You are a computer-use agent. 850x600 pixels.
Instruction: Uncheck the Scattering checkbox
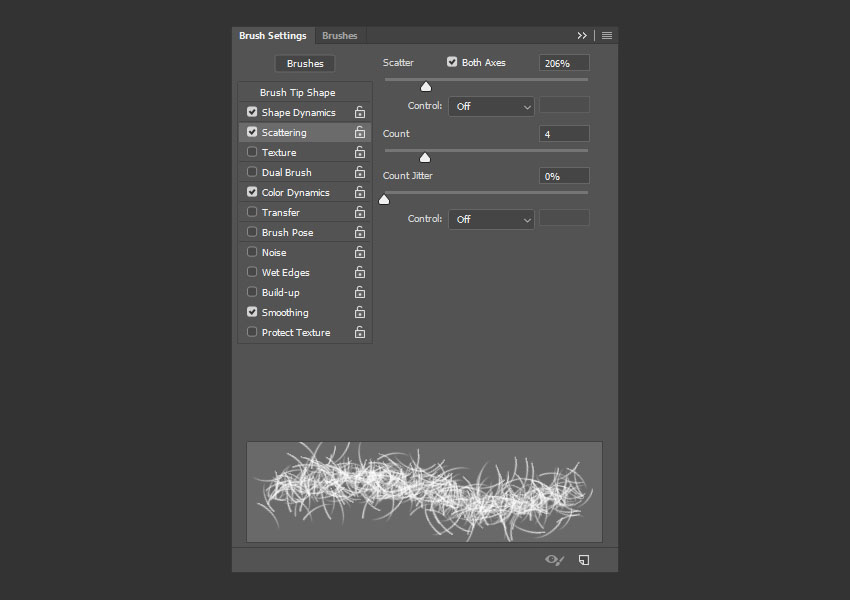pyautogui.click(x=252, y=132)
